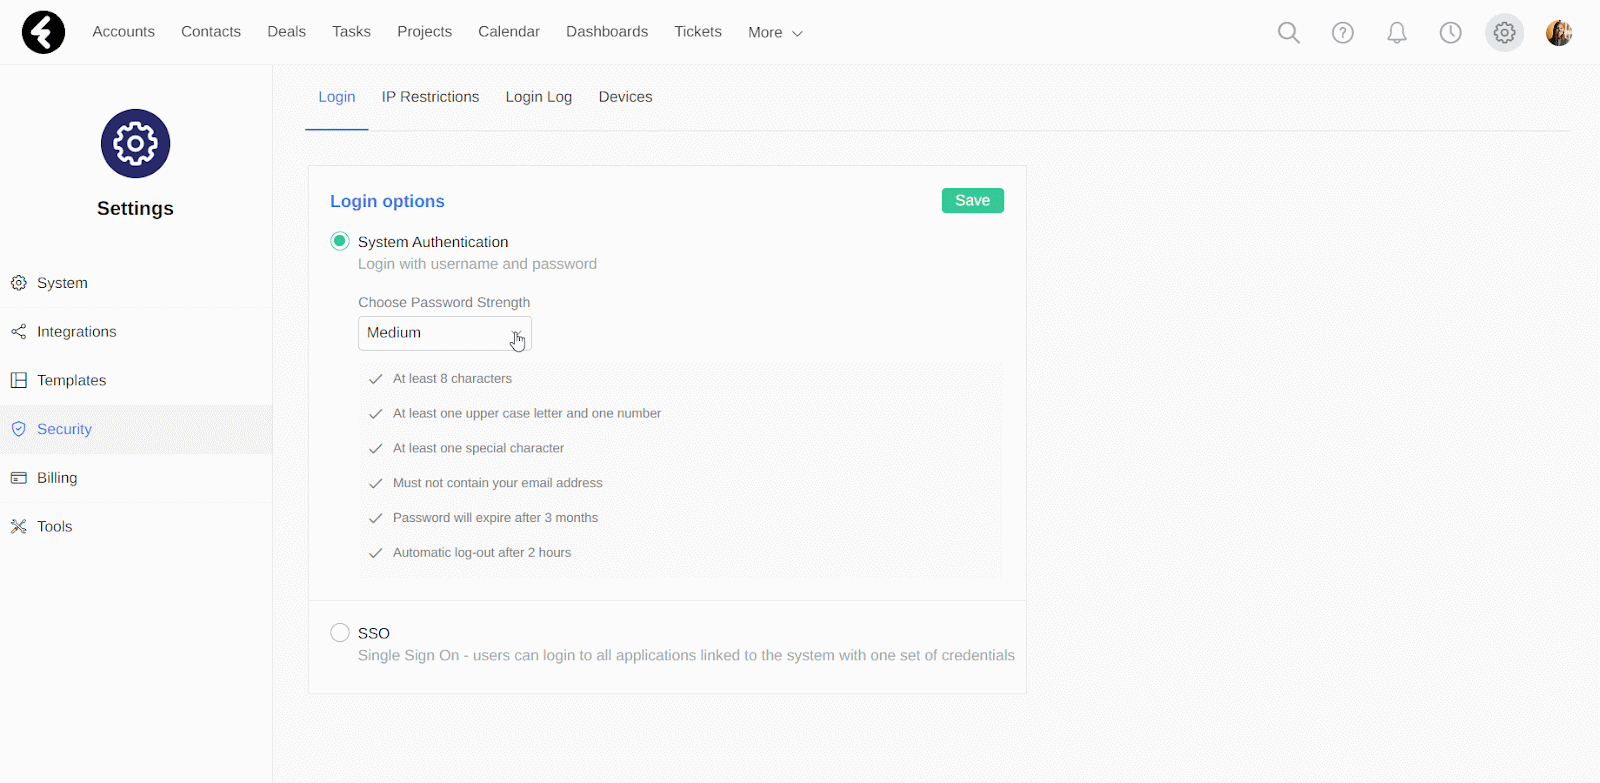The image size is (1600, 783).
Task: Switch to the Login Log tab
Action: [539, 97]
